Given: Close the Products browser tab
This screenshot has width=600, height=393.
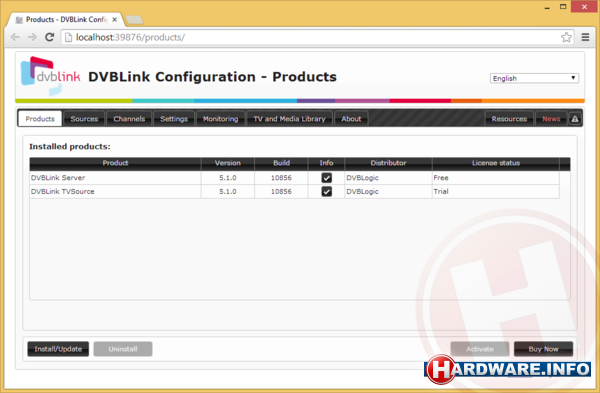Looking at the screenshot, I should pos(114,20).
